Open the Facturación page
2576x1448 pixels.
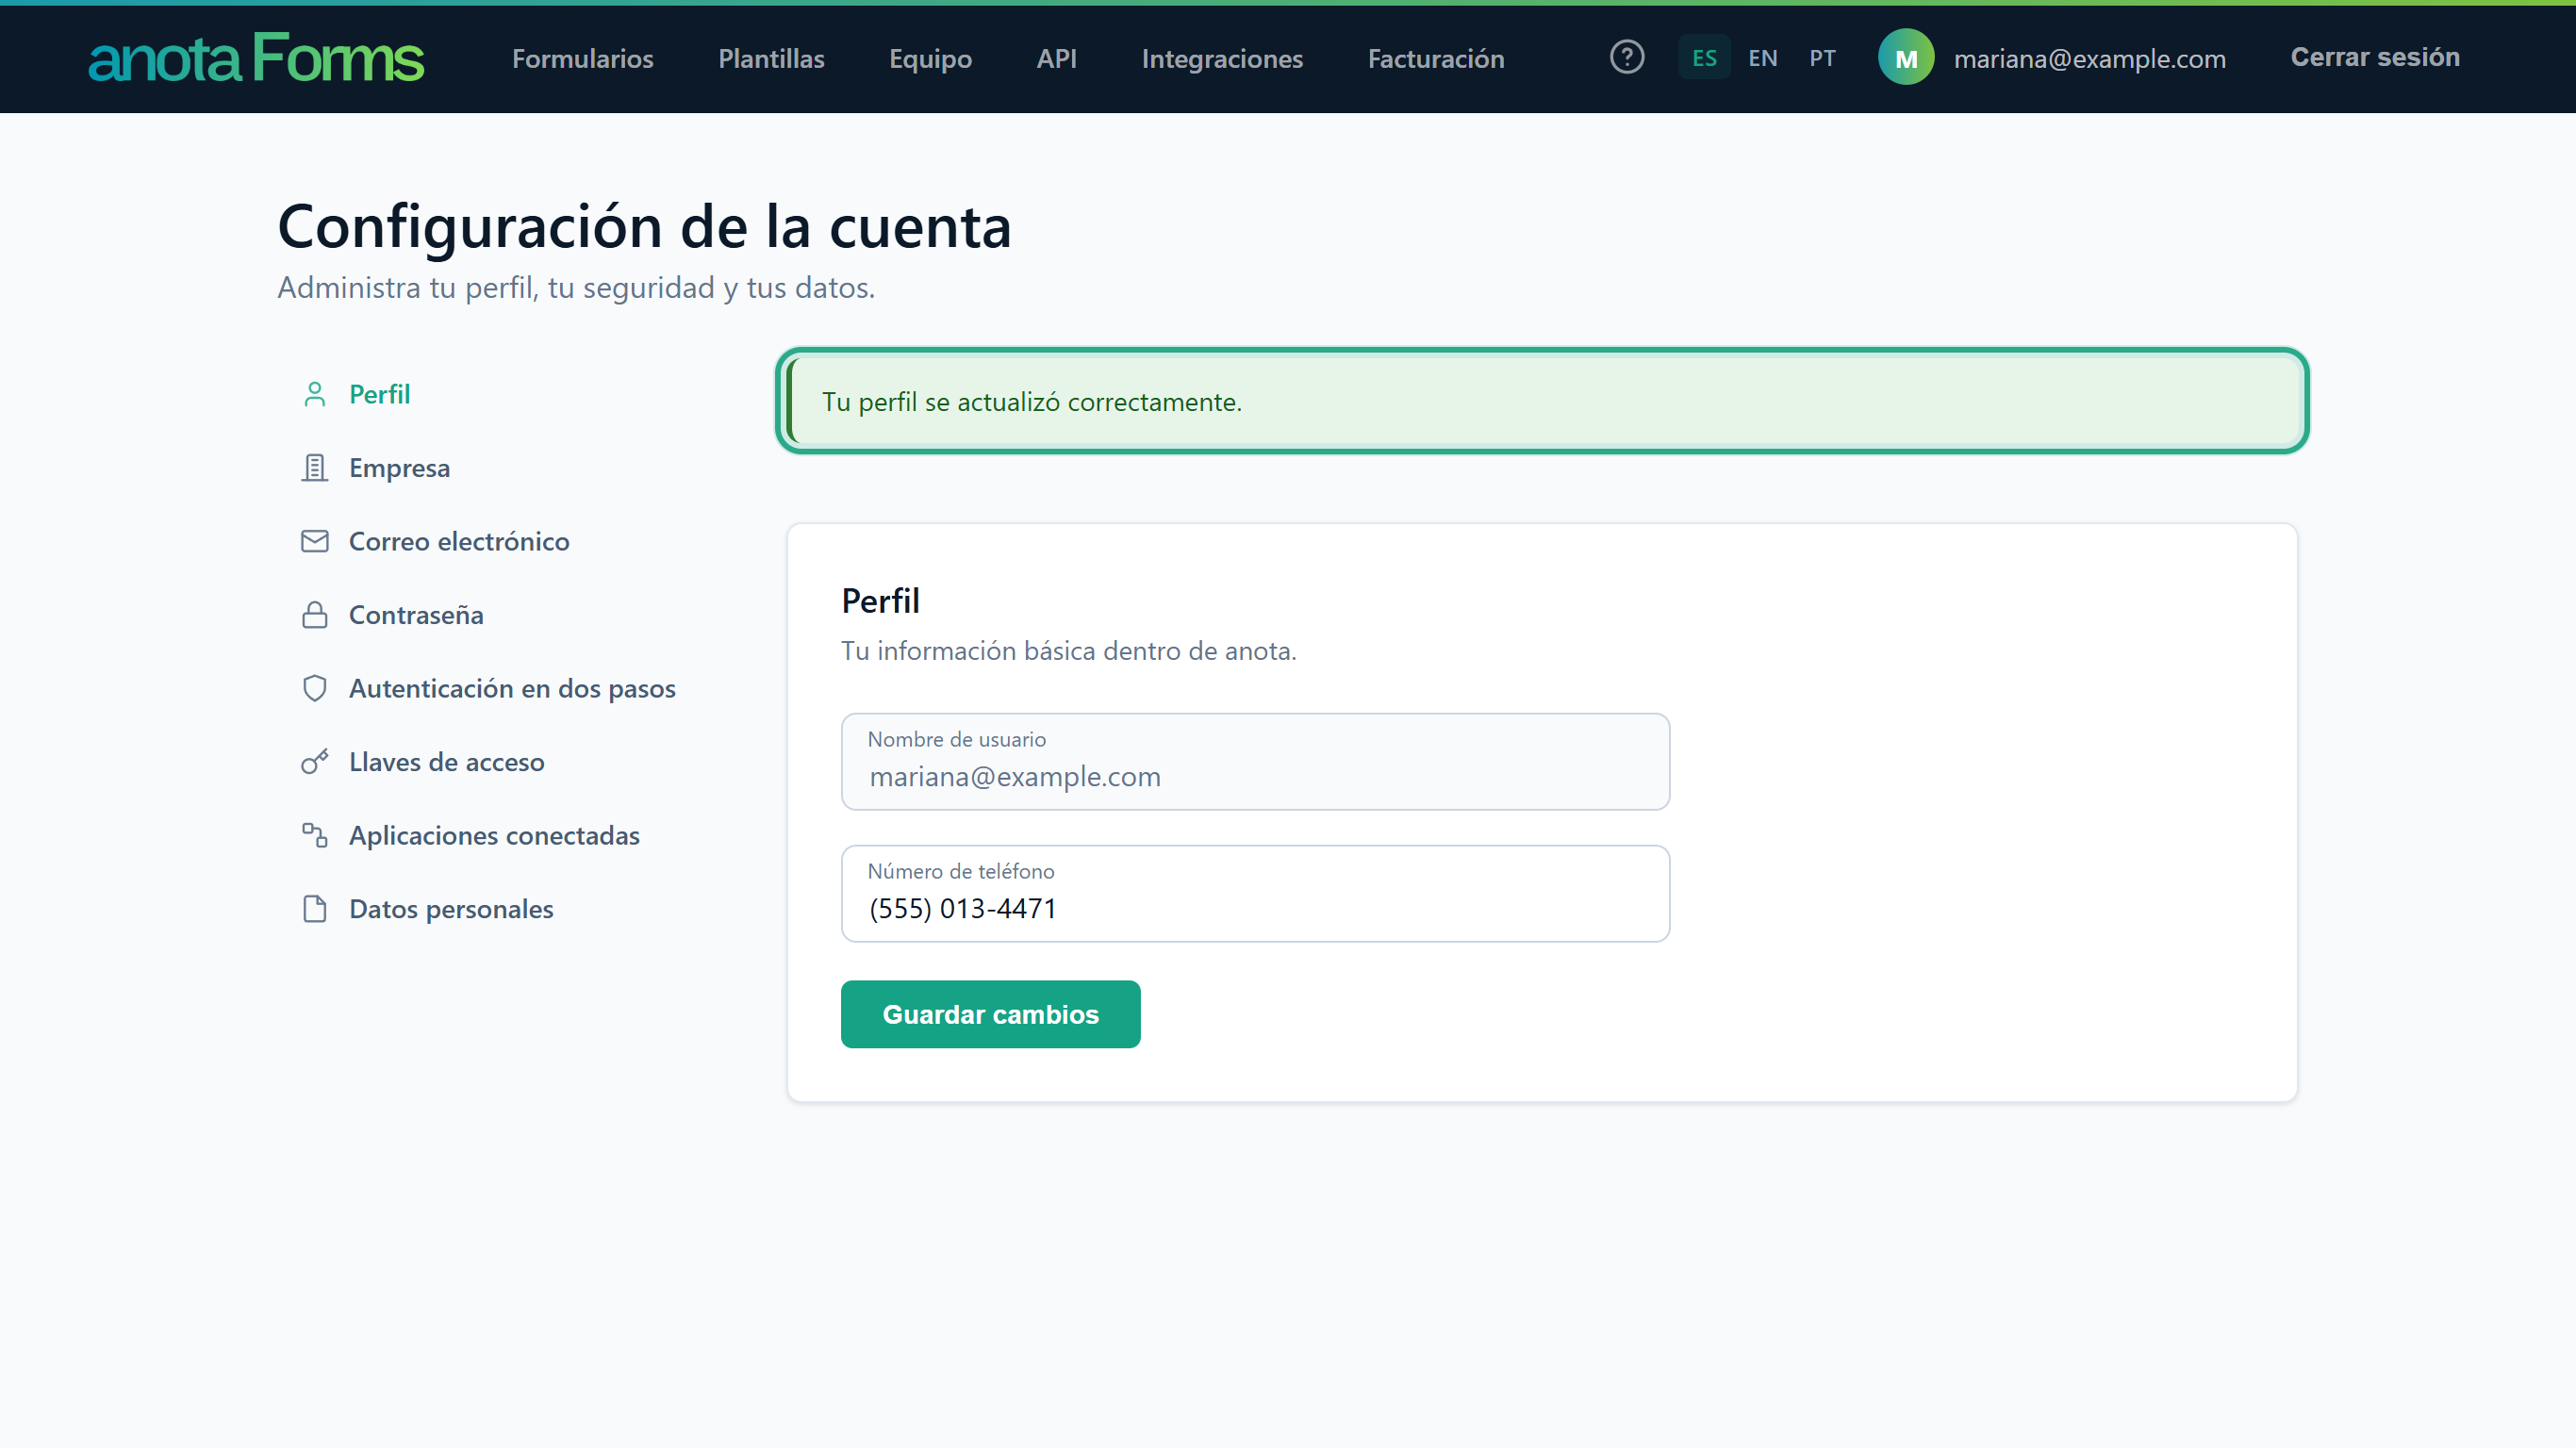pyautogui.click(x=1435, y=59)
